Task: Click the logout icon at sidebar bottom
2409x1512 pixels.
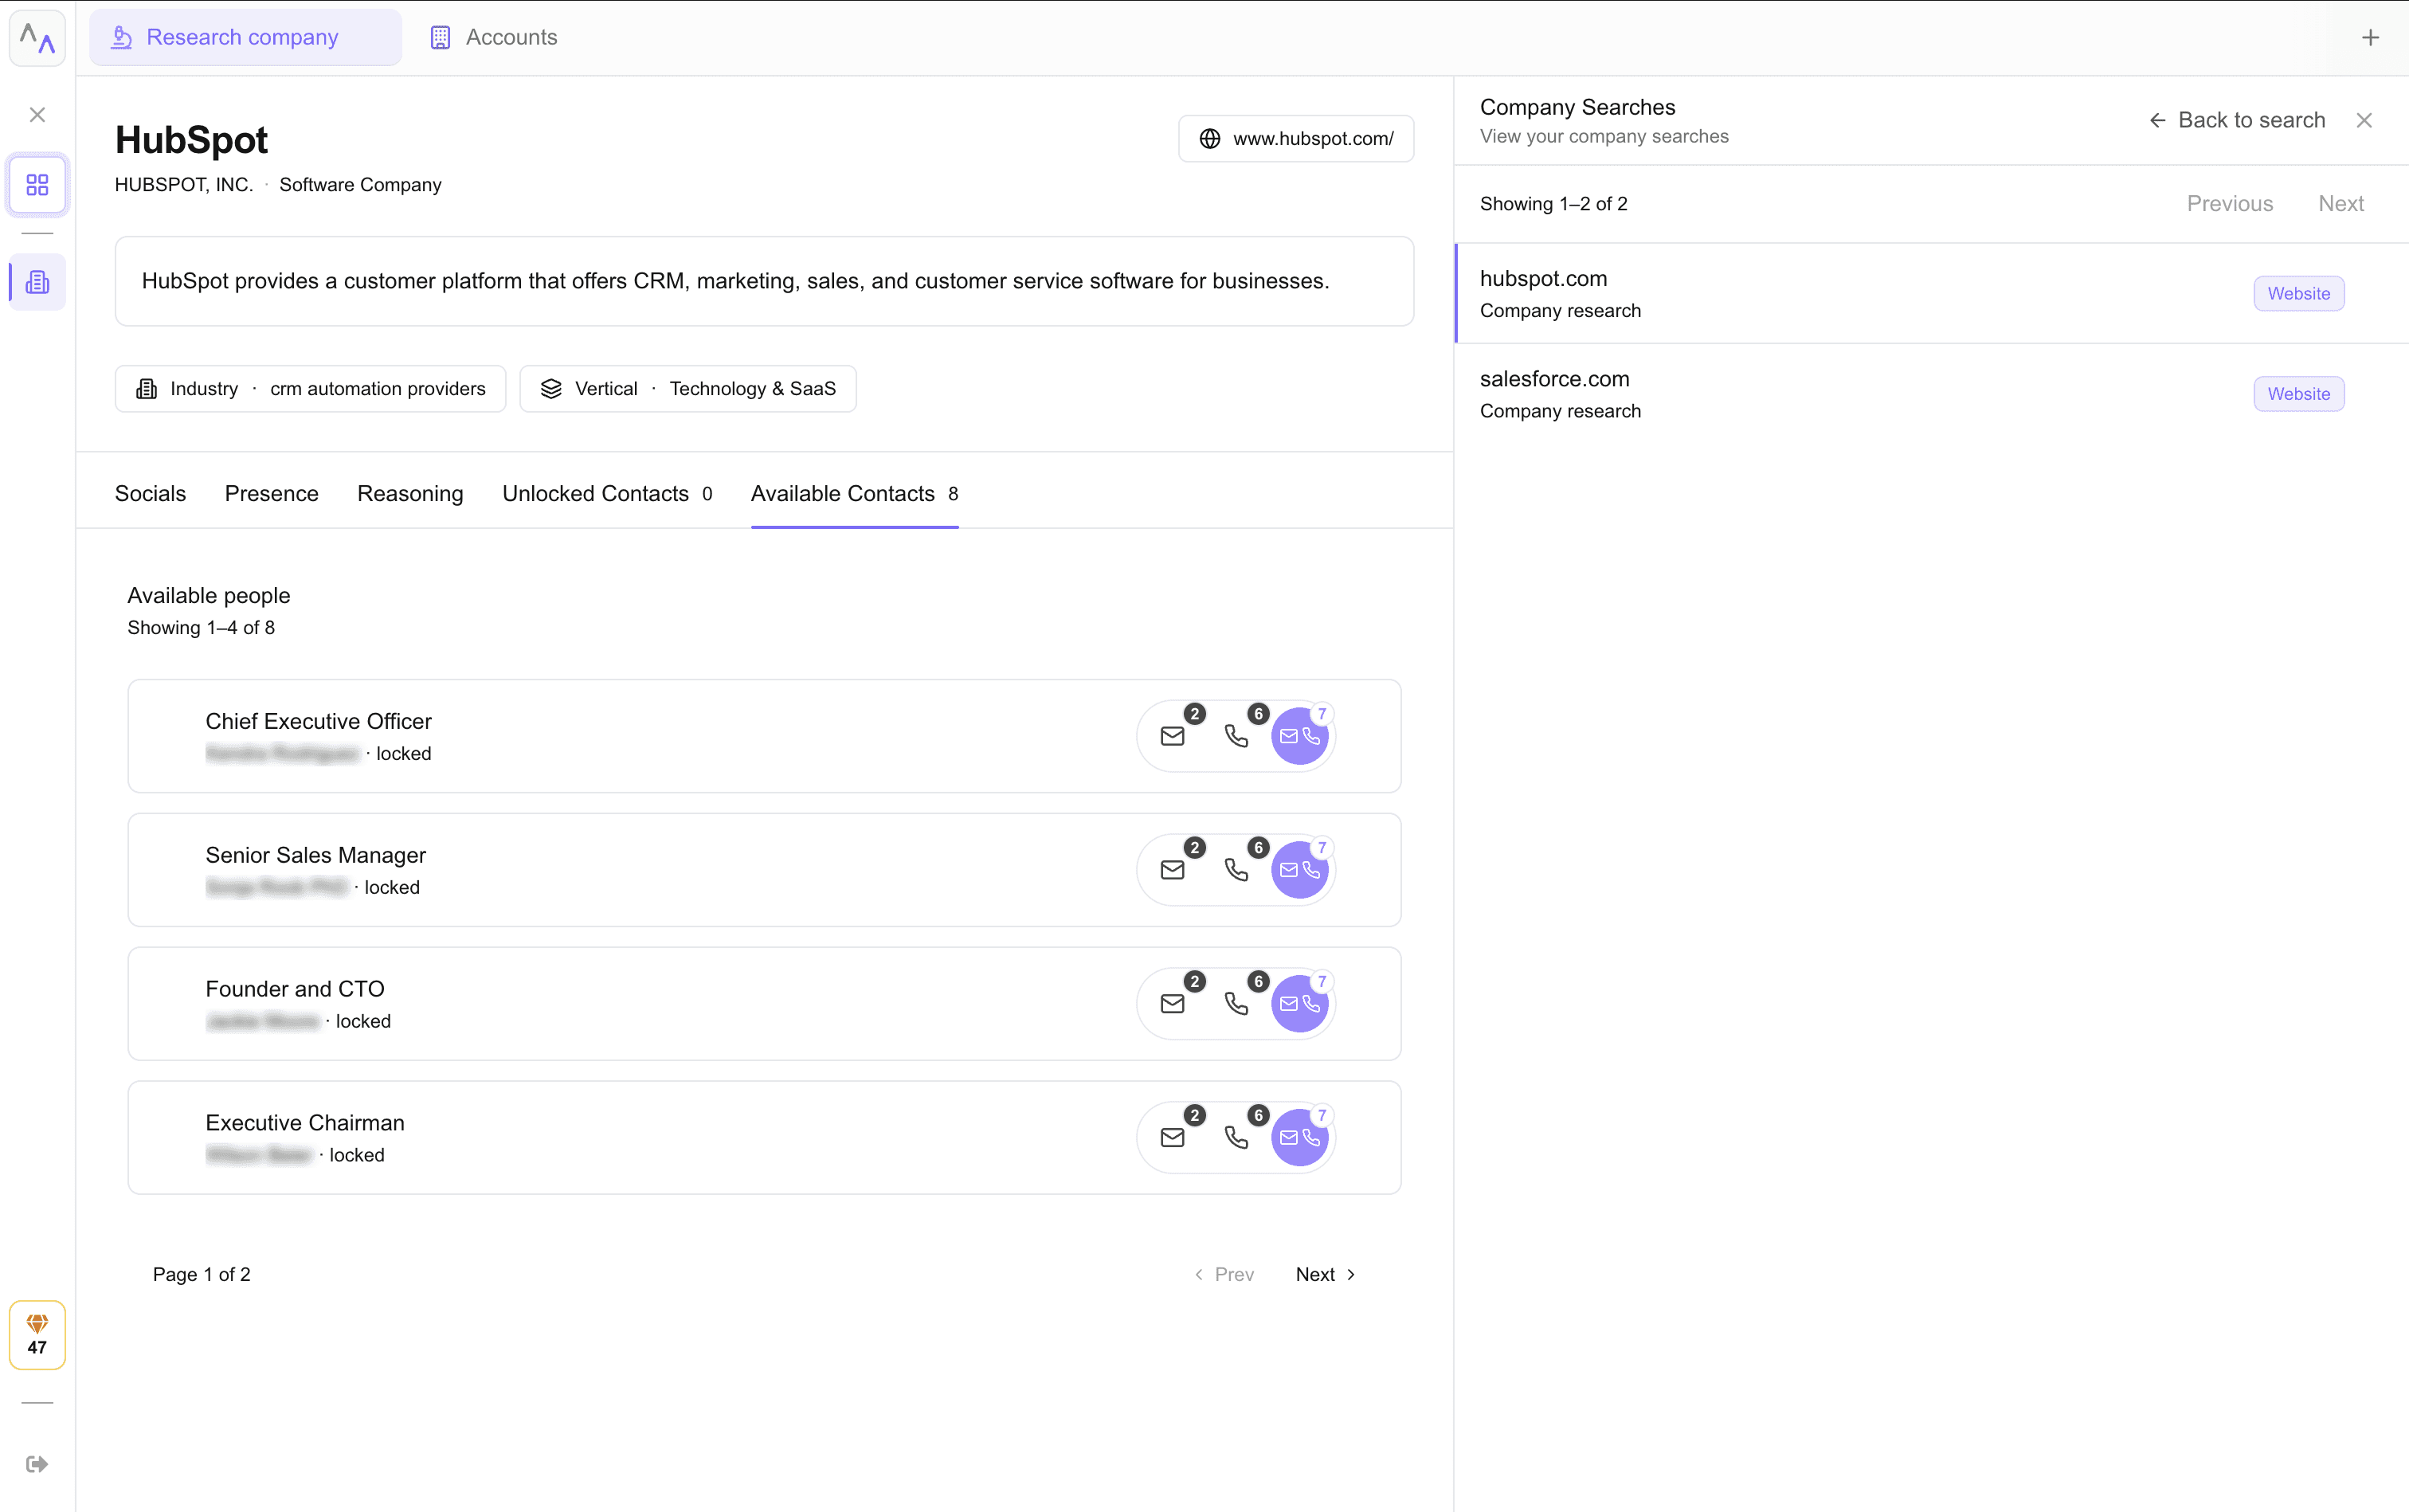Action: 37,1464
